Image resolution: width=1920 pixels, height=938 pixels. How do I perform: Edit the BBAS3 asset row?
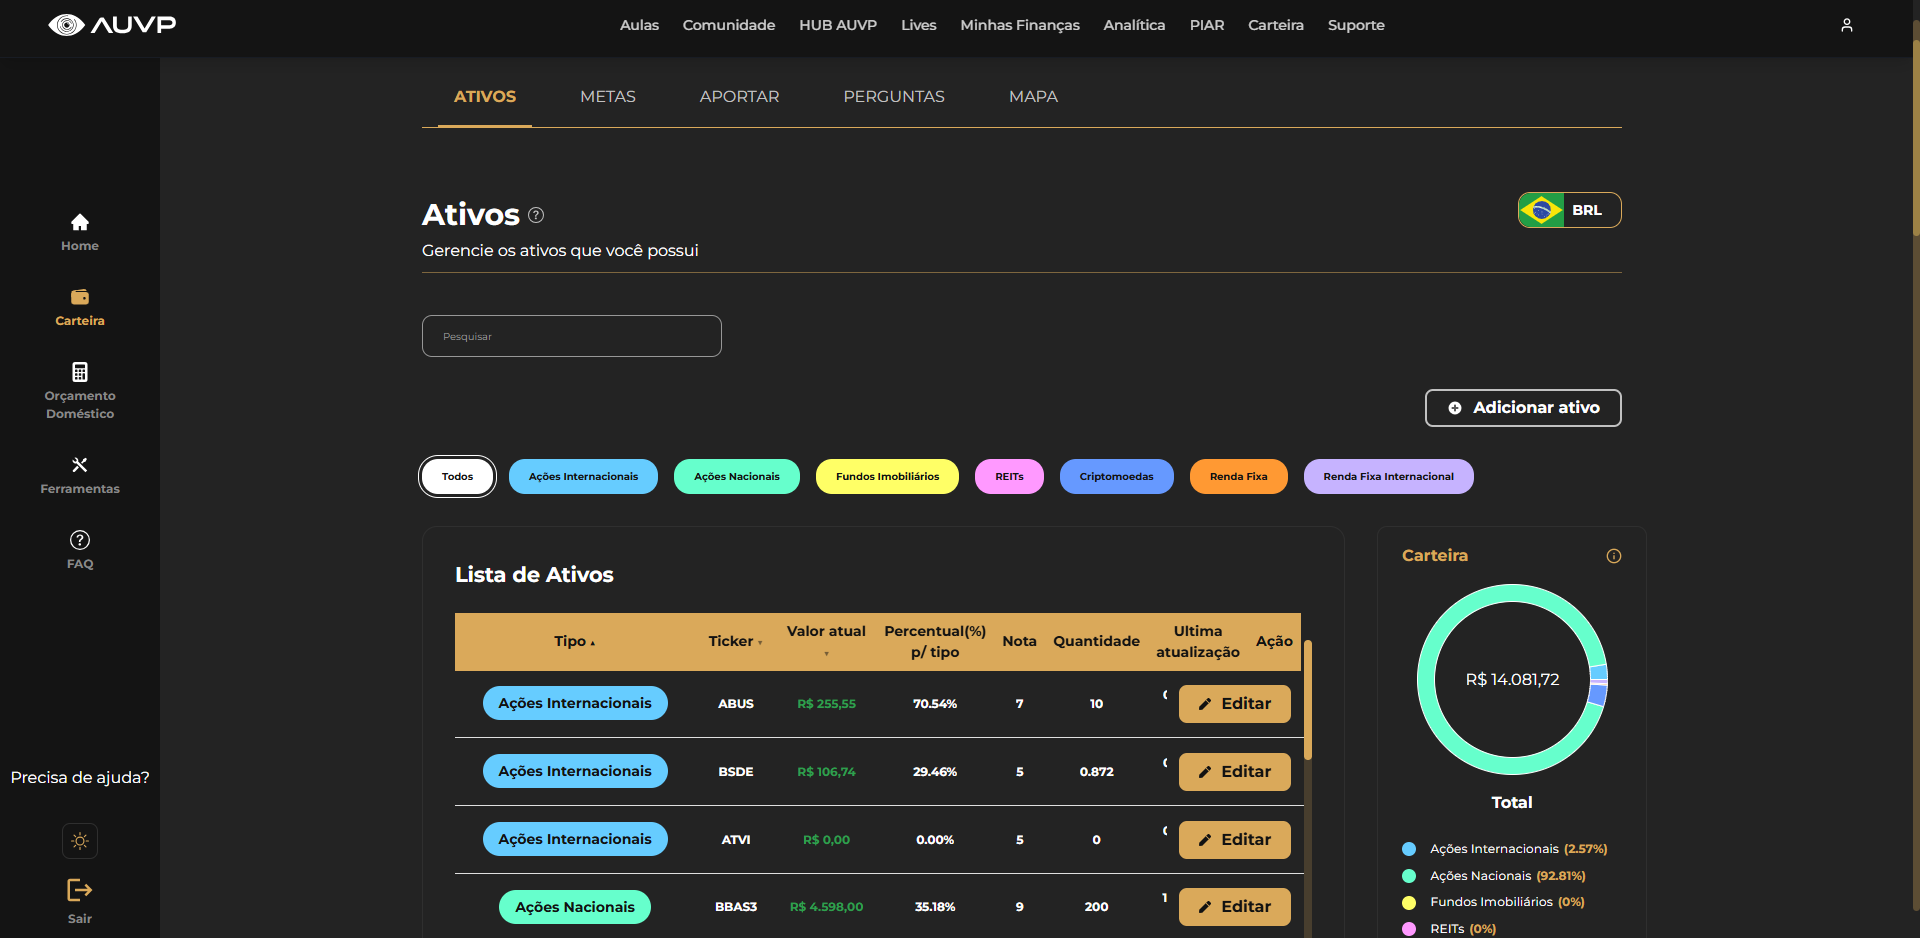1235,907
